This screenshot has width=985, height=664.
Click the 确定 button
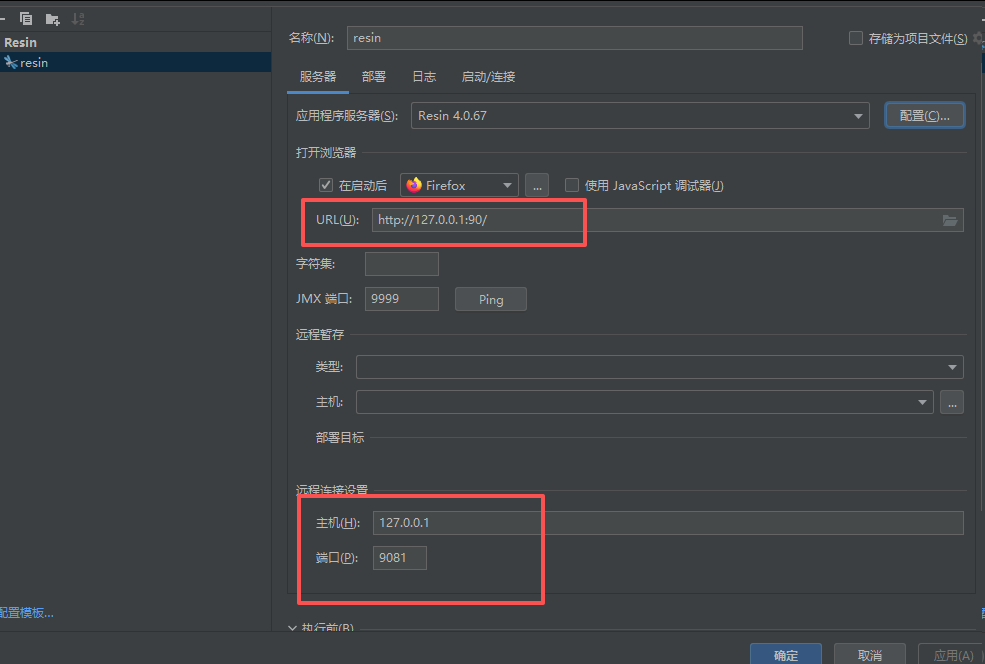(x=785, y=654)
